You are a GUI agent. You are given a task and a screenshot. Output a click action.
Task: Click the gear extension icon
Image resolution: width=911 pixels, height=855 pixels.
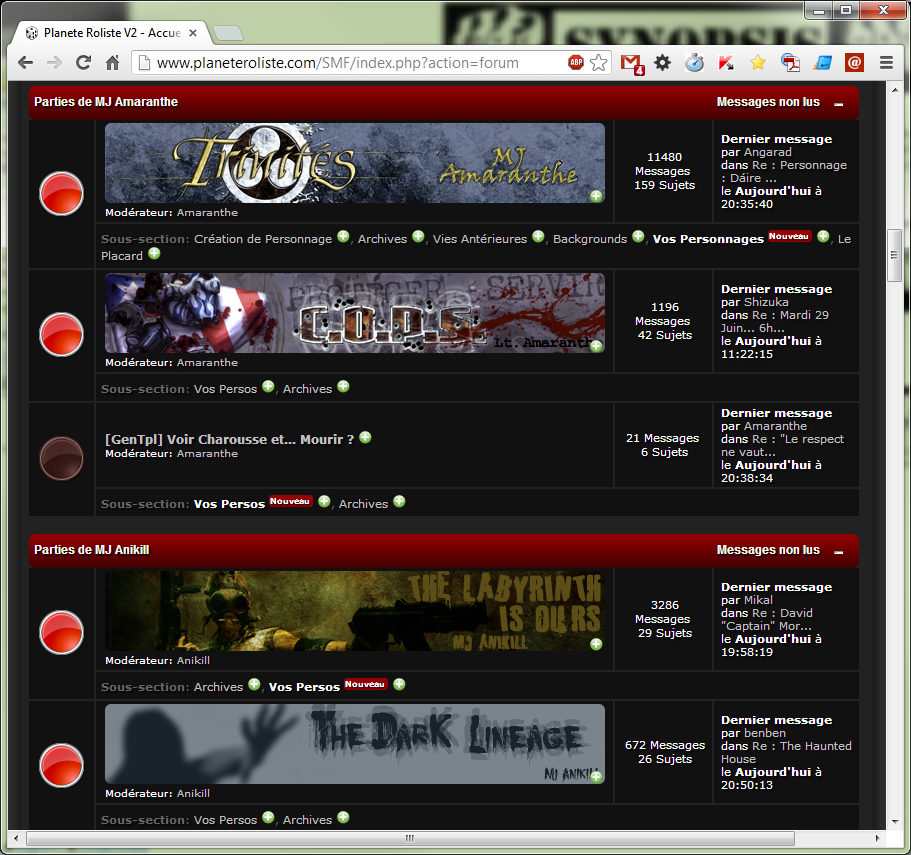coord(662,63)
